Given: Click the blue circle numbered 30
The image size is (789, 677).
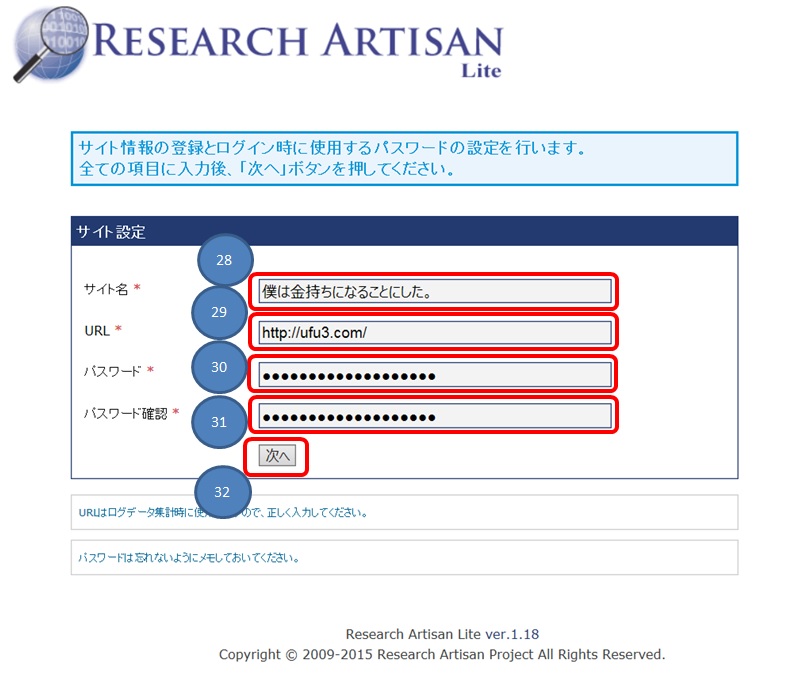Looking at the screenshot, I should tap(219, 367).
